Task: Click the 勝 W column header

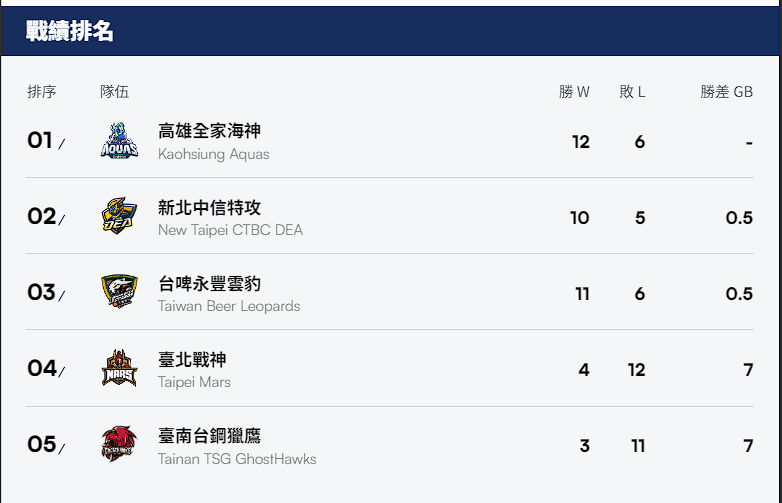Action: (x=574, y=92)
